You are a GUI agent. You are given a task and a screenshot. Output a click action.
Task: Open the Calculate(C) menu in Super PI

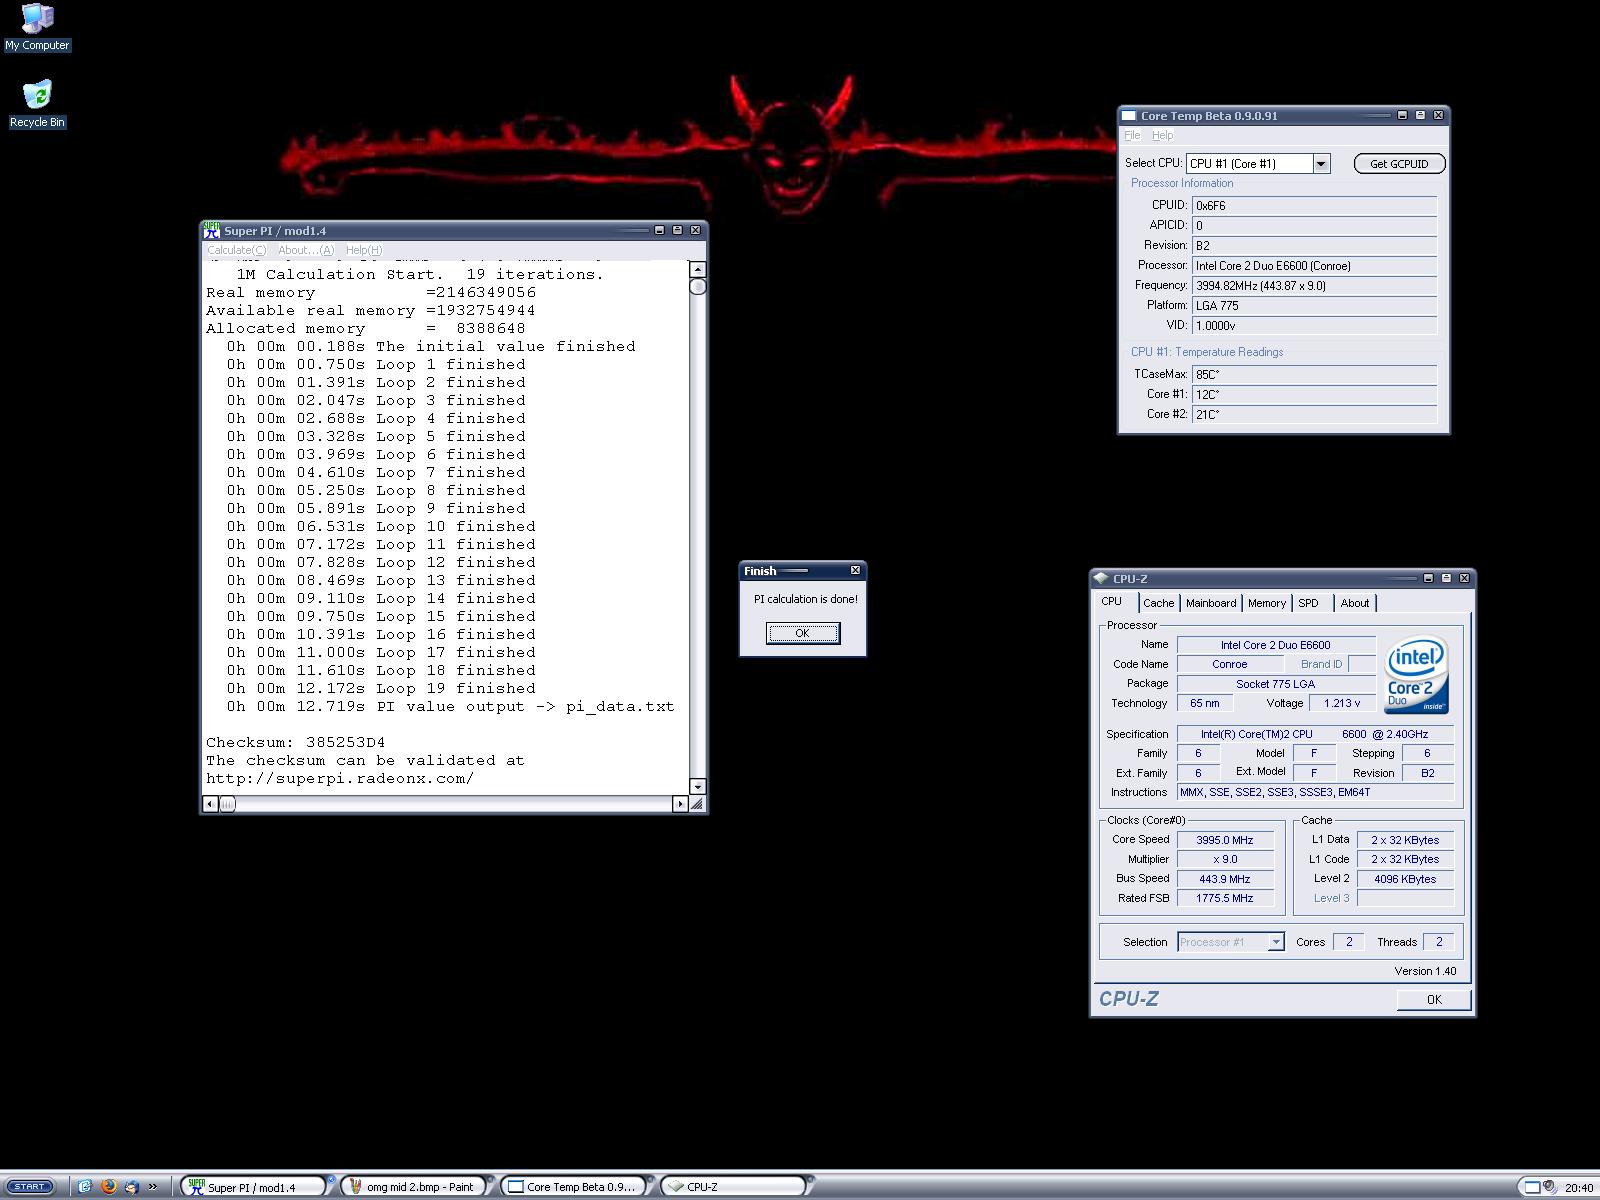coord(236,250)
